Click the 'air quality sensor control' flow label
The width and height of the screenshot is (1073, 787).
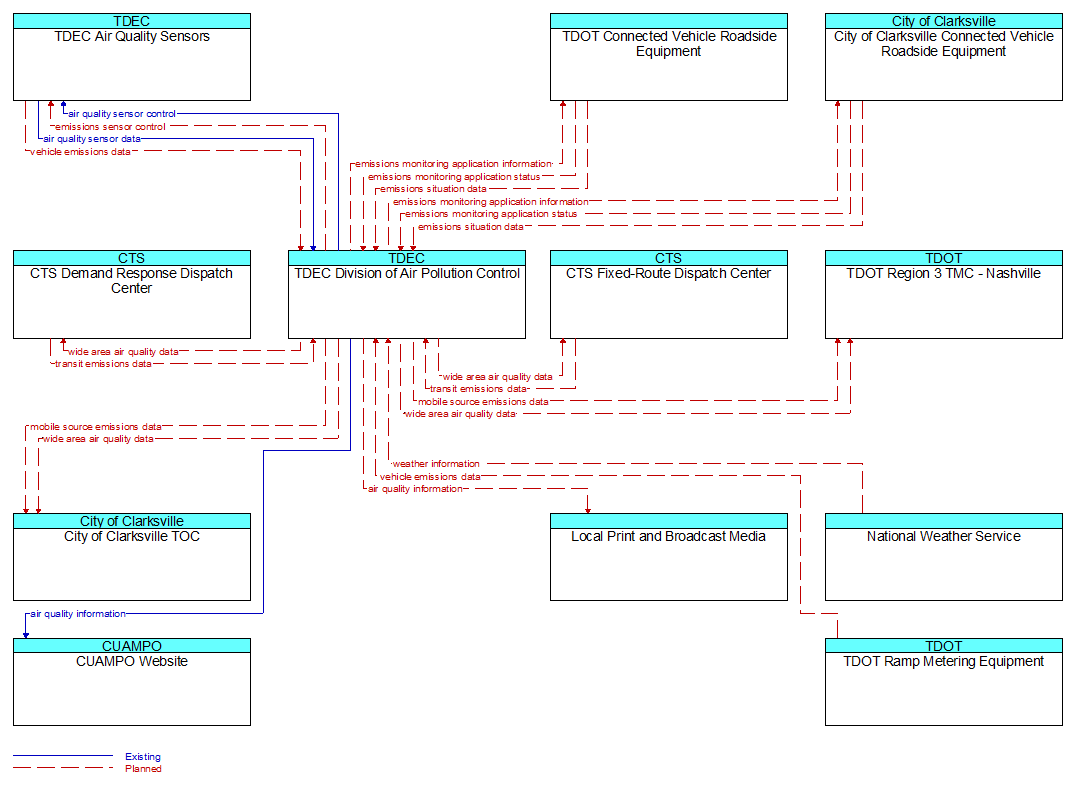(x=122, y=114)
